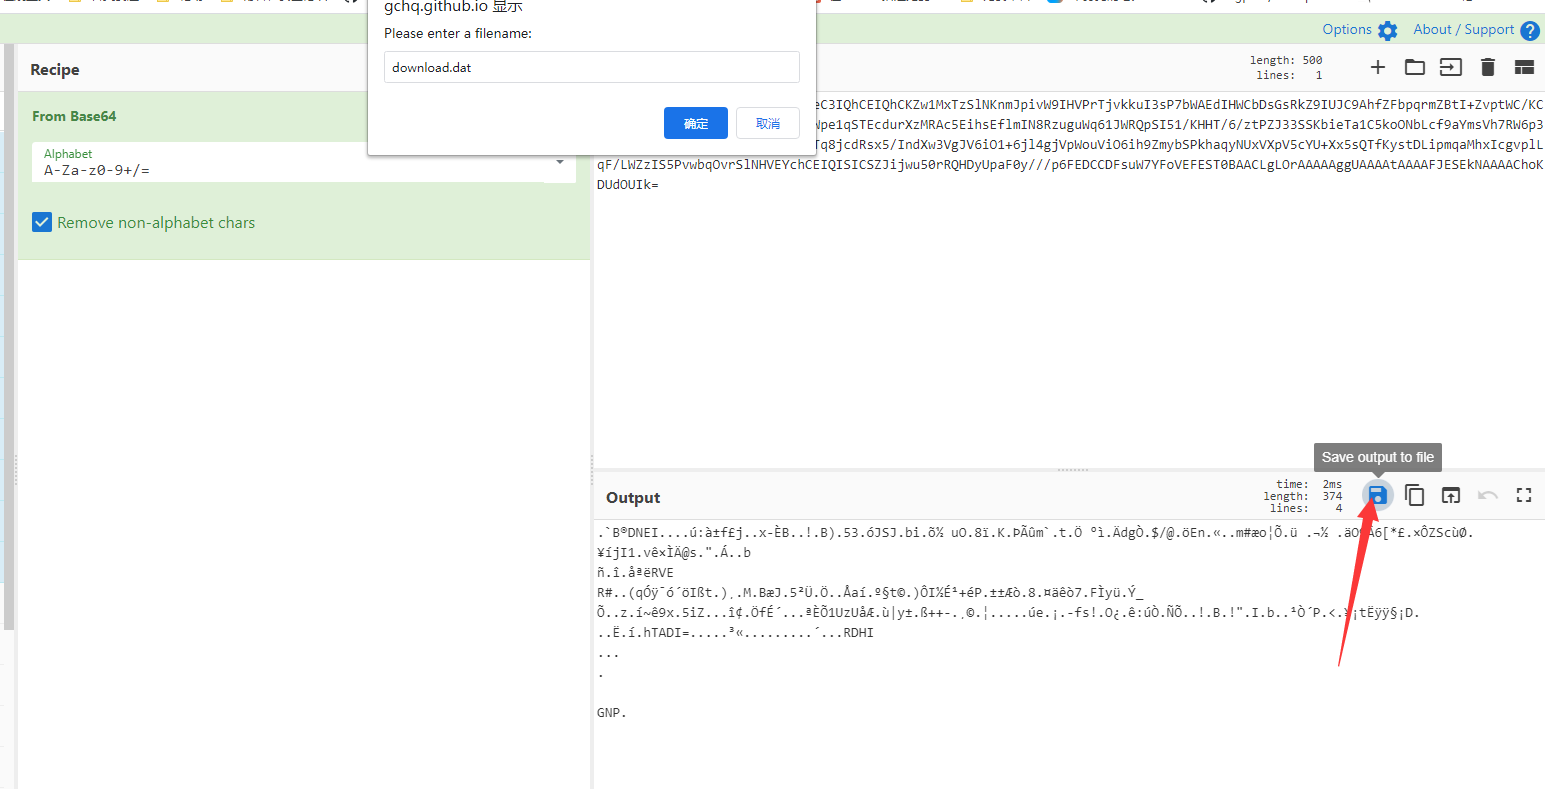Click the Recipe panel title

pos(55,69)
